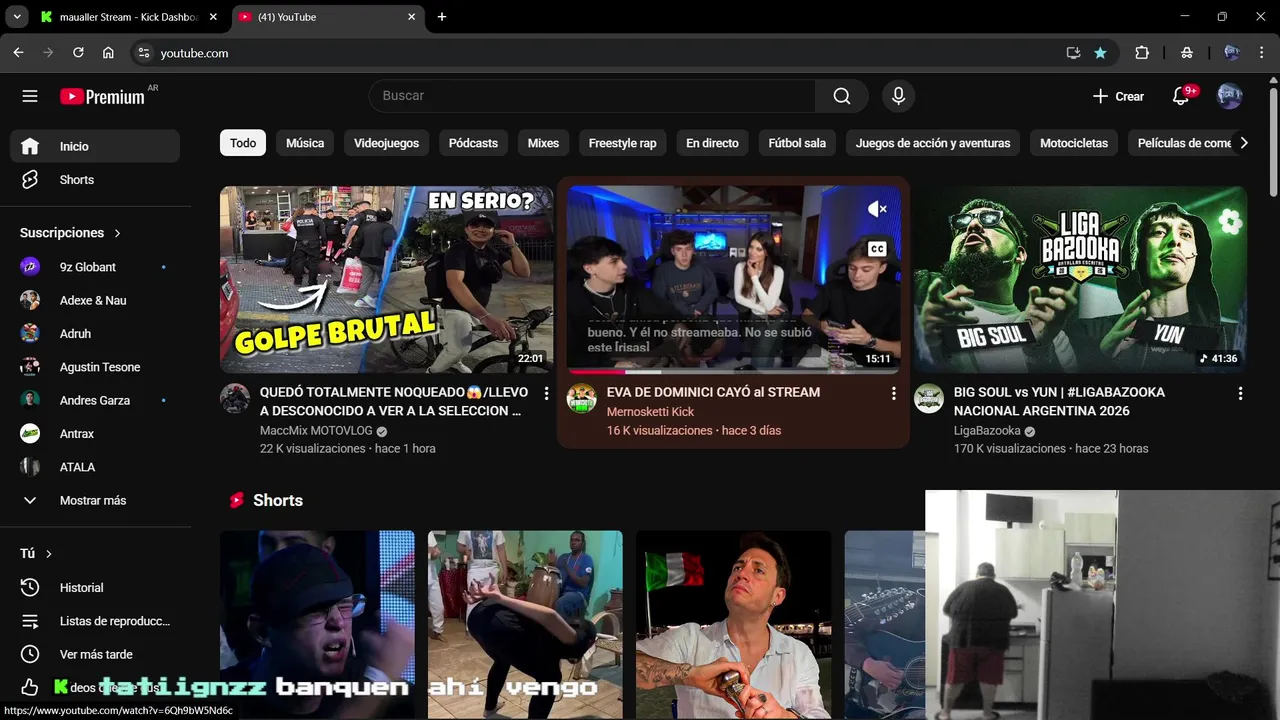Start voice search with the microphone
Image resolution: width=1280 pixels, height=720 pixels.
click(x=898, y=96)
